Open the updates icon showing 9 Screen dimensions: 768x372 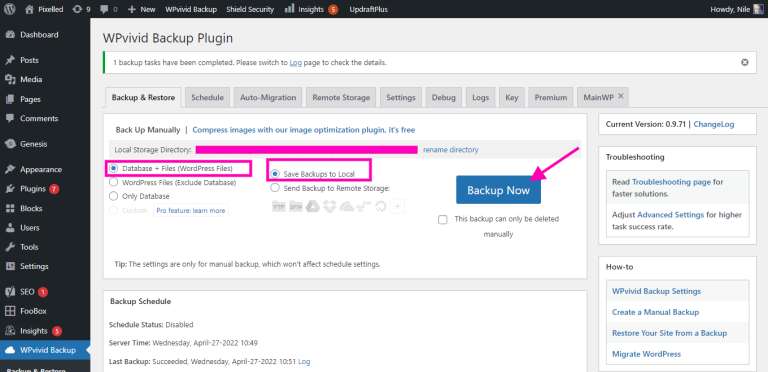77,9
